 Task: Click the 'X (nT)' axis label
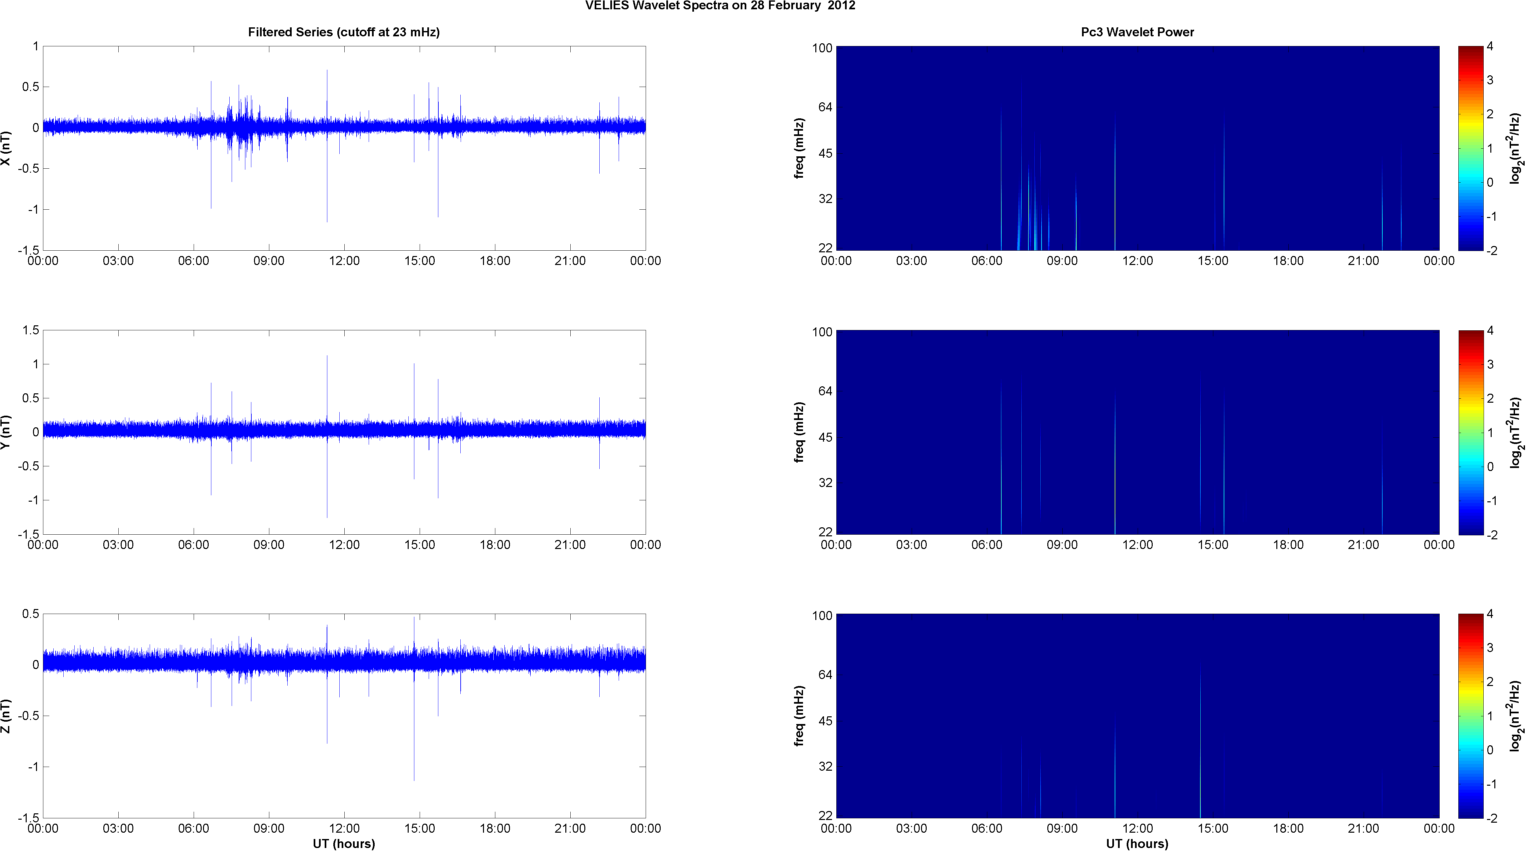[x=6, y=148]
